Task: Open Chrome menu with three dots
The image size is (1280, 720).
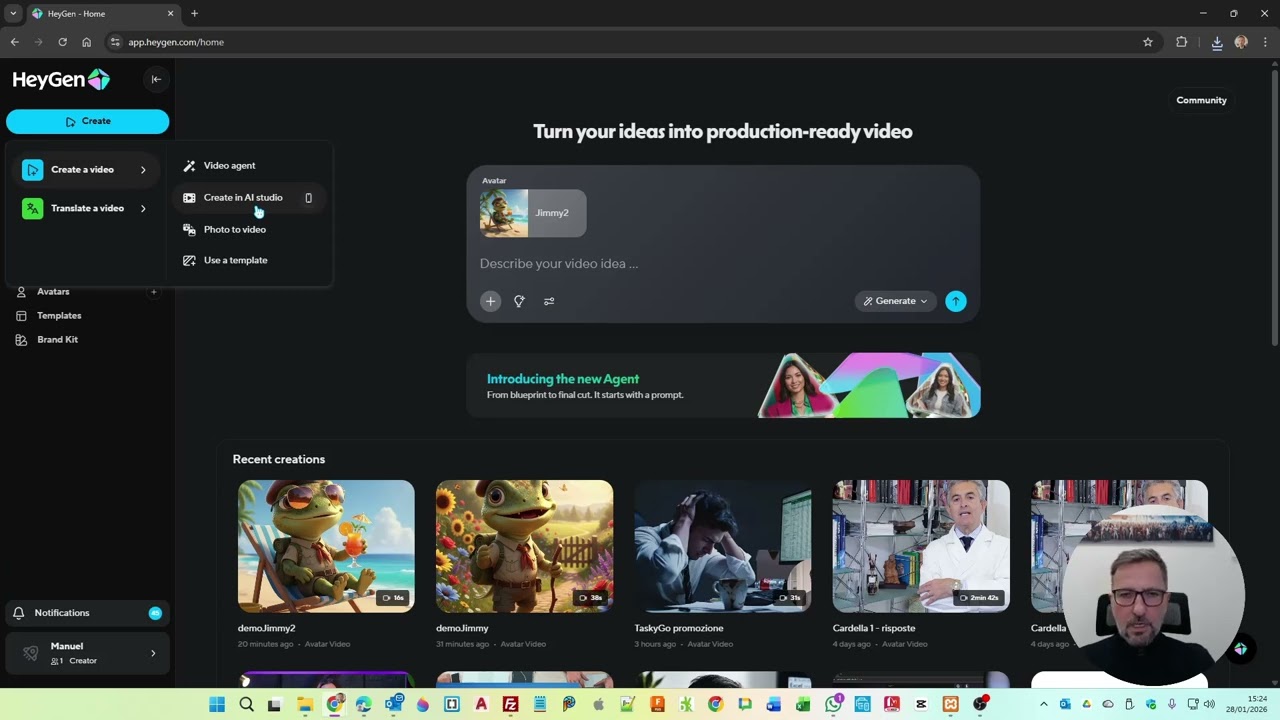Action: tap(1265, 42)
